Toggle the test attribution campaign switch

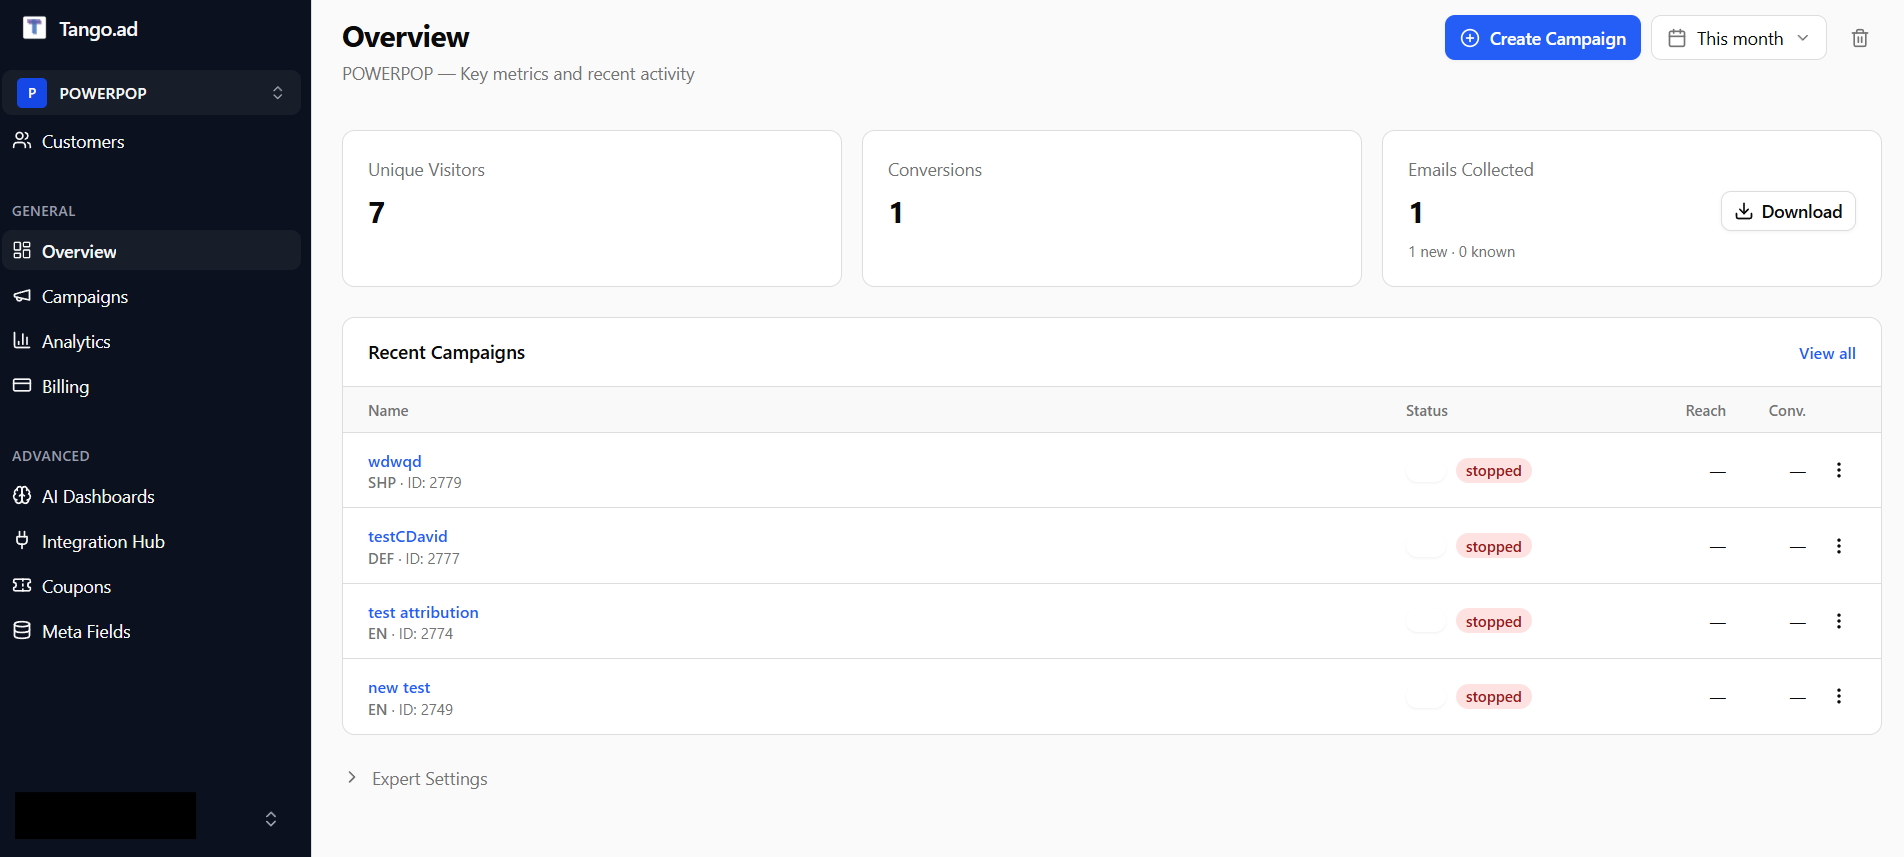point(1426,621)
